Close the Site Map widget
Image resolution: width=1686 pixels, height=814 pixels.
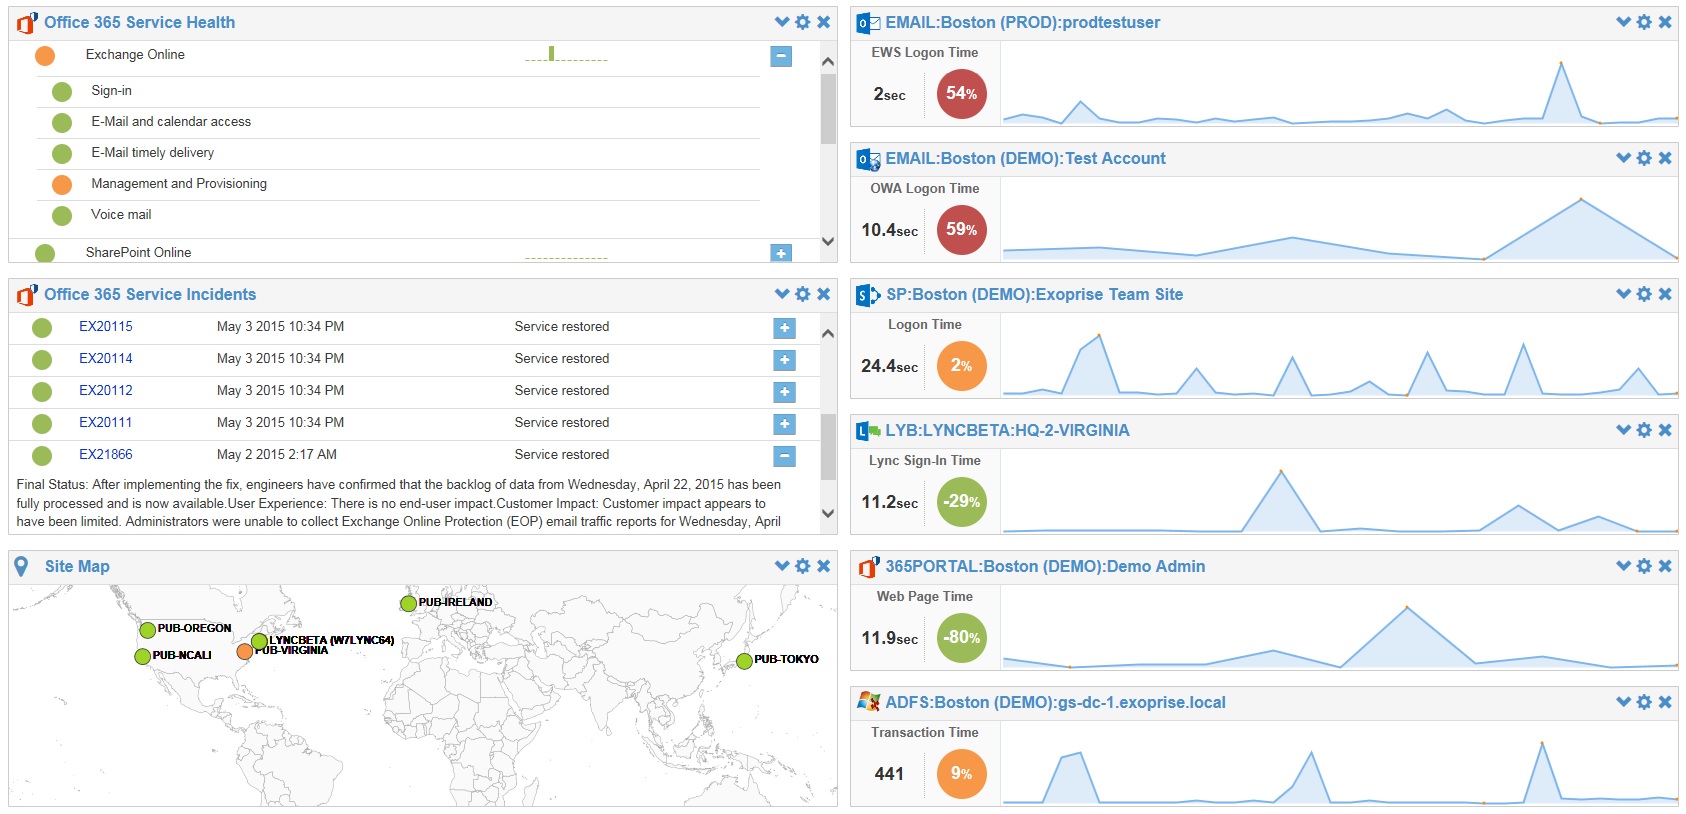[x=823, y=566]
